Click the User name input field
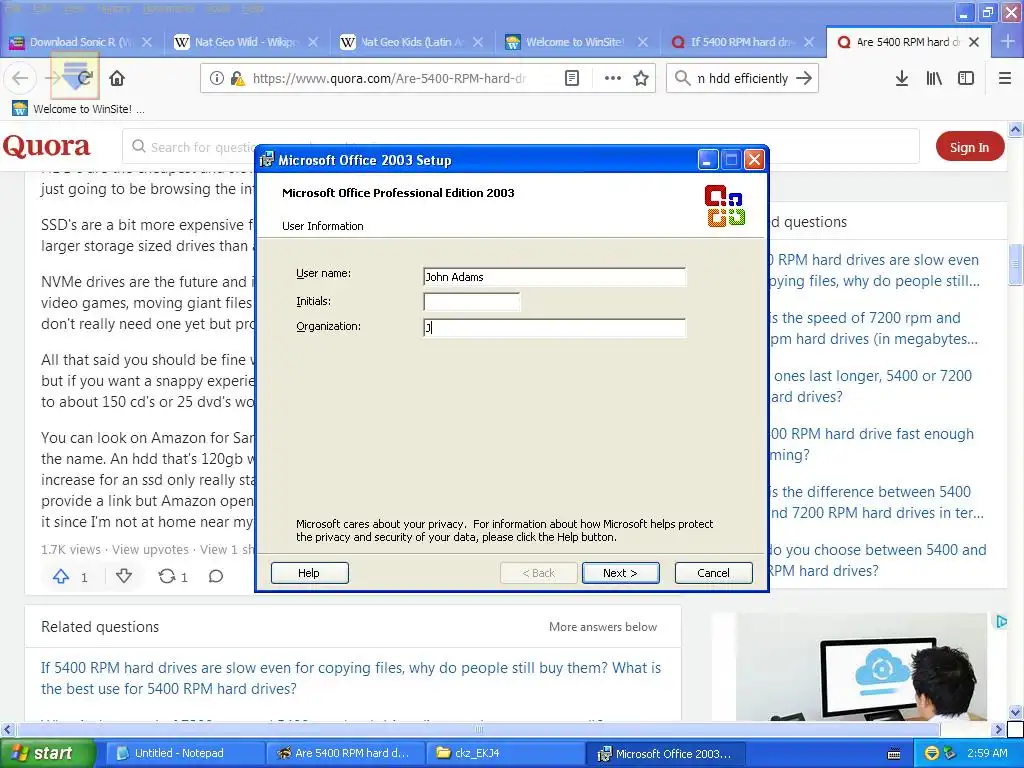1024x768 pixels. (x=554, y=277)
